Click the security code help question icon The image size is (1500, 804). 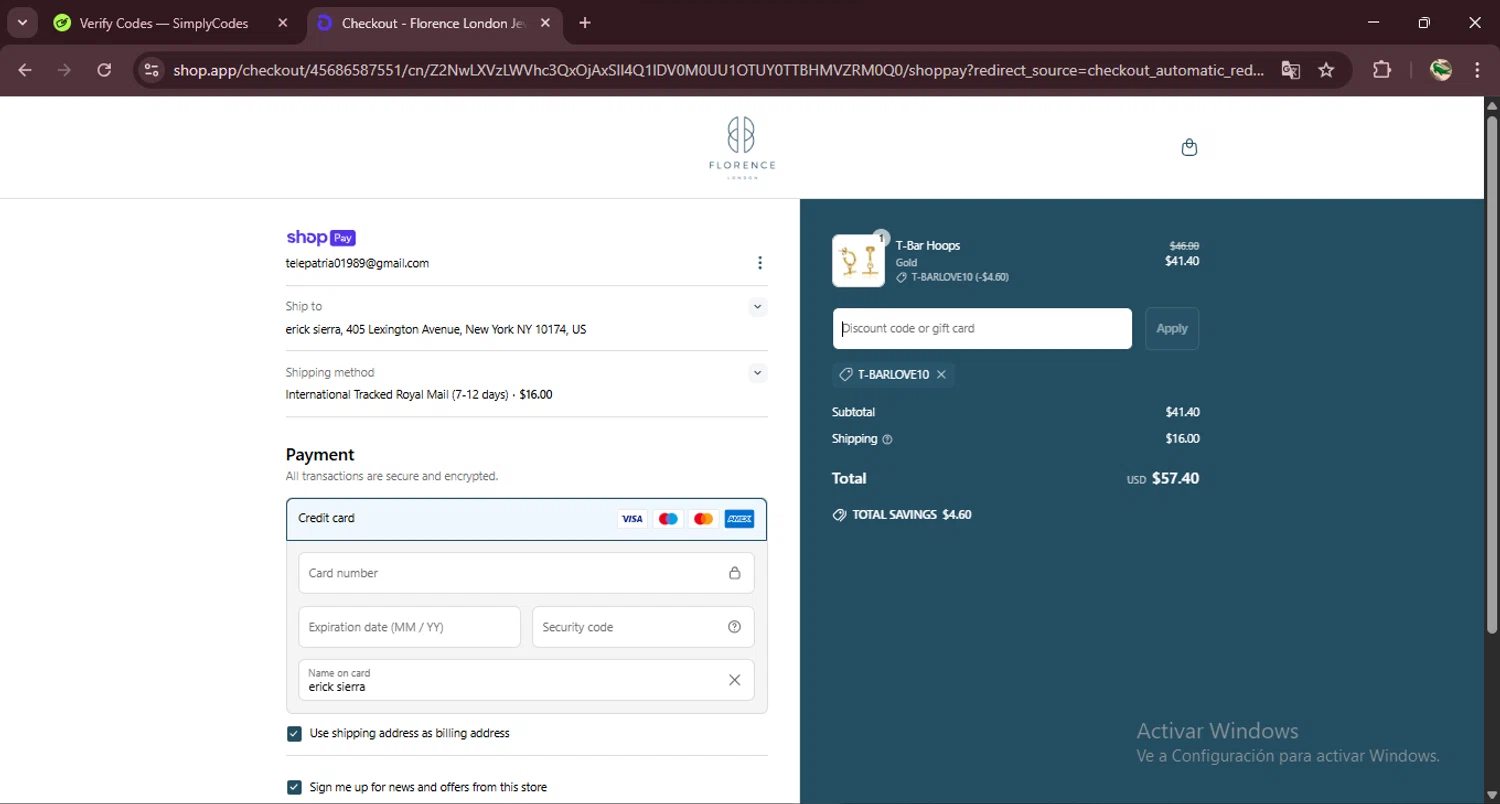(734, 627)
